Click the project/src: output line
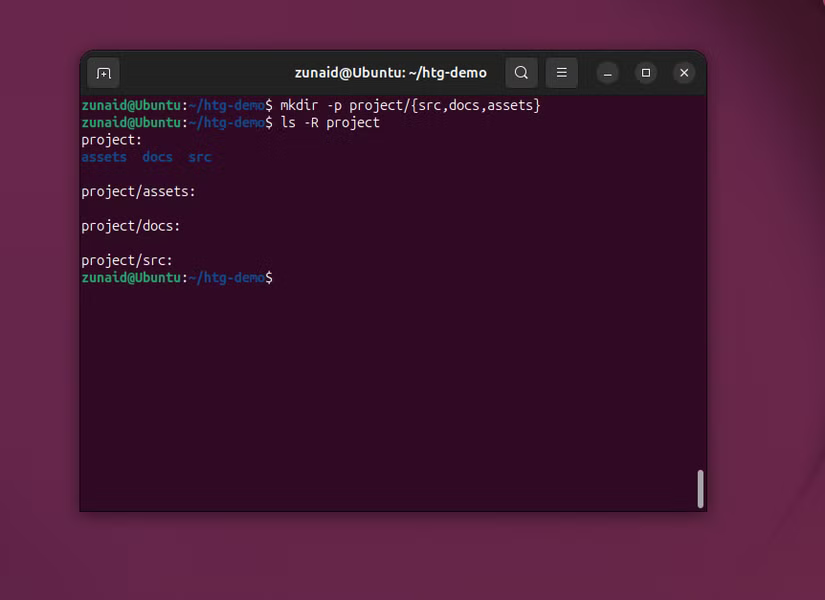 127,261
